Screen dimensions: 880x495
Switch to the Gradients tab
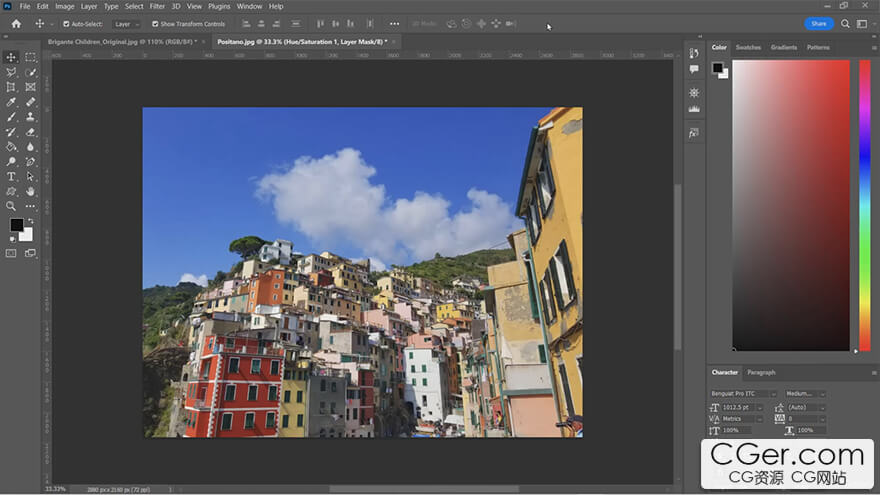783,47
